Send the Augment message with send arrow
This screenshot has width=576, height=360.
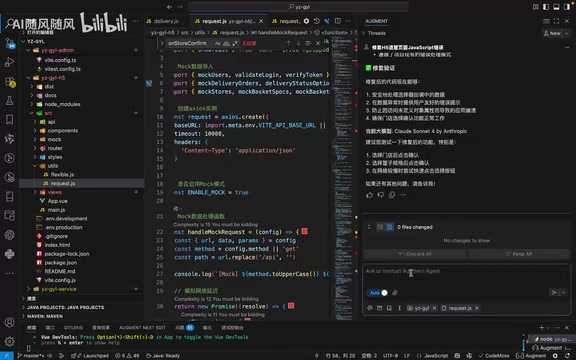(x=554, y=292)
